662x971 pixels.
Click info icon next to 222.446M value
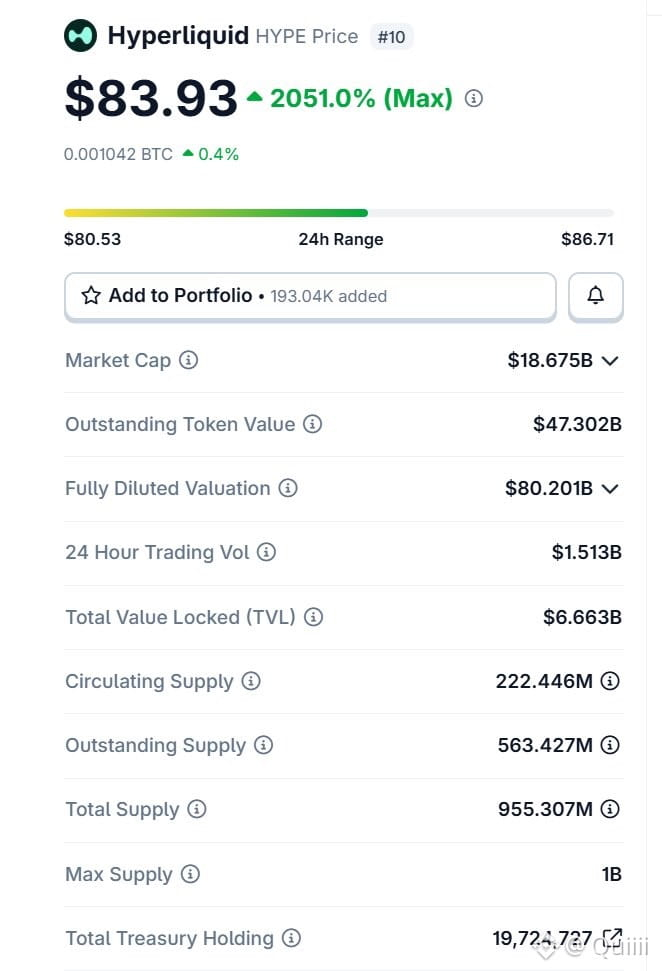pos(610,681)
